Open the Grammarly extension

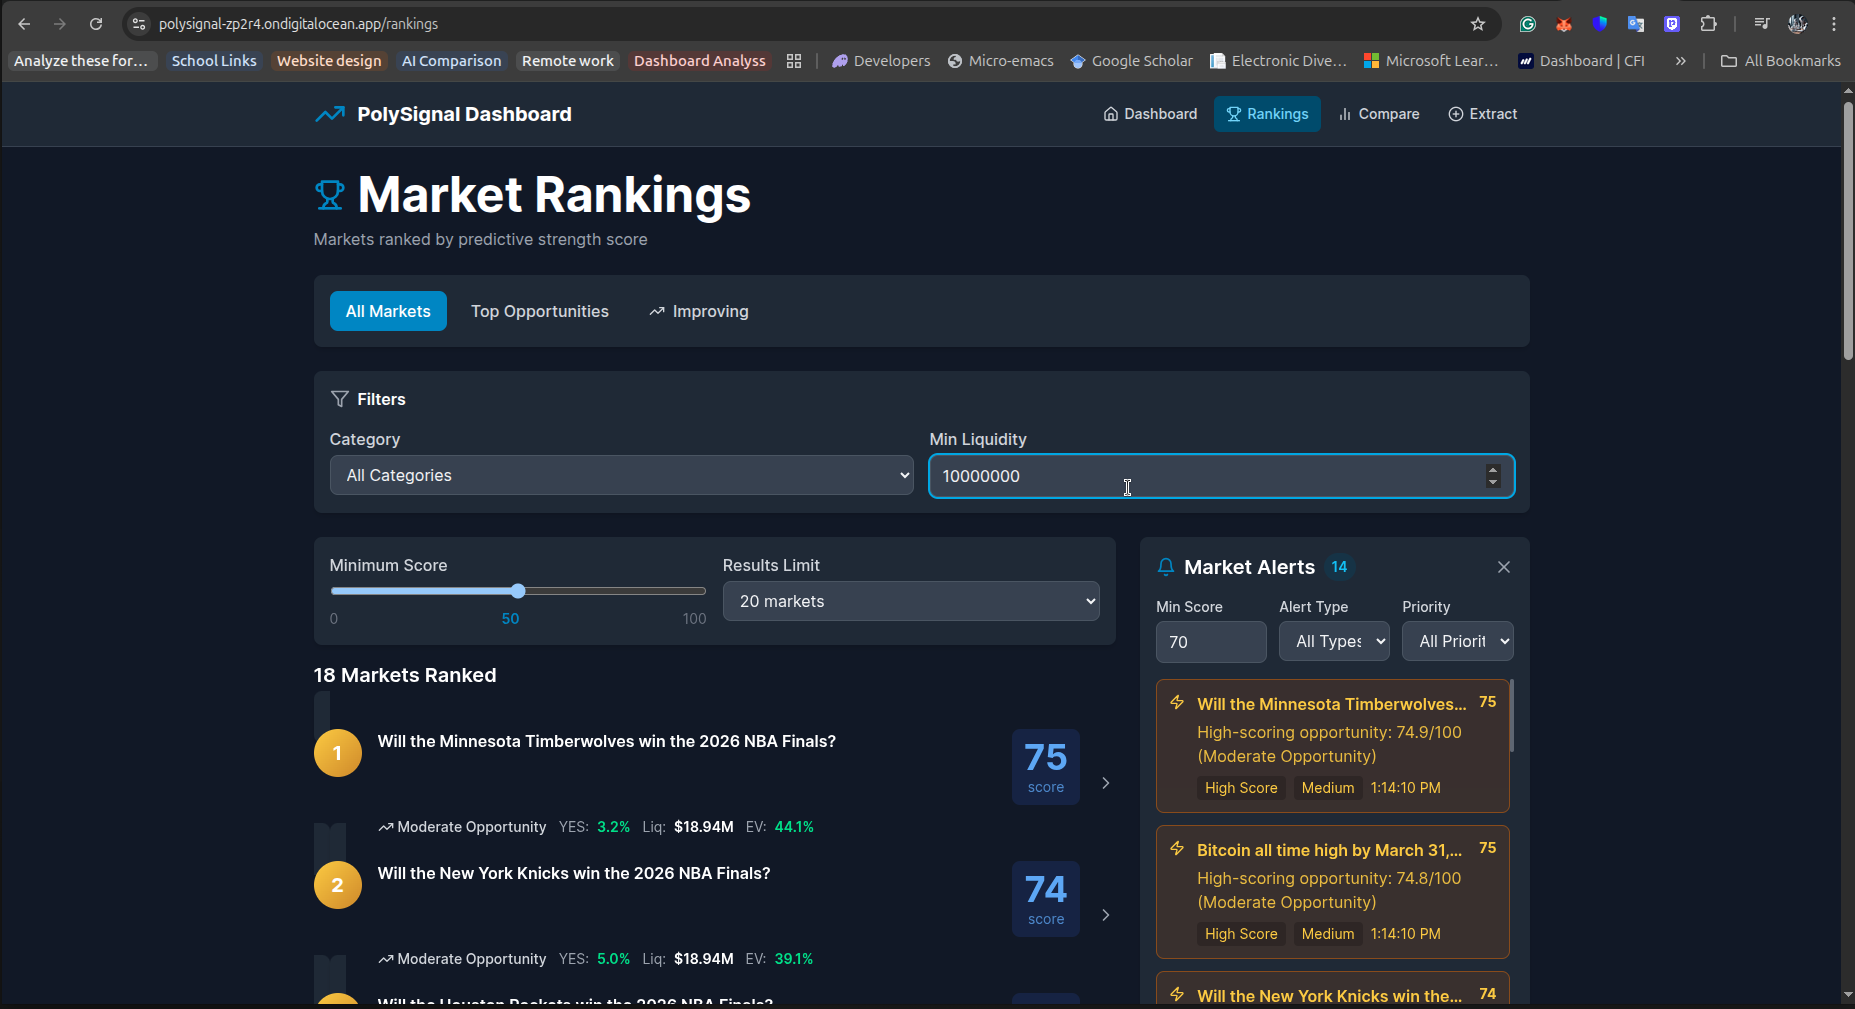[1528, 24]
